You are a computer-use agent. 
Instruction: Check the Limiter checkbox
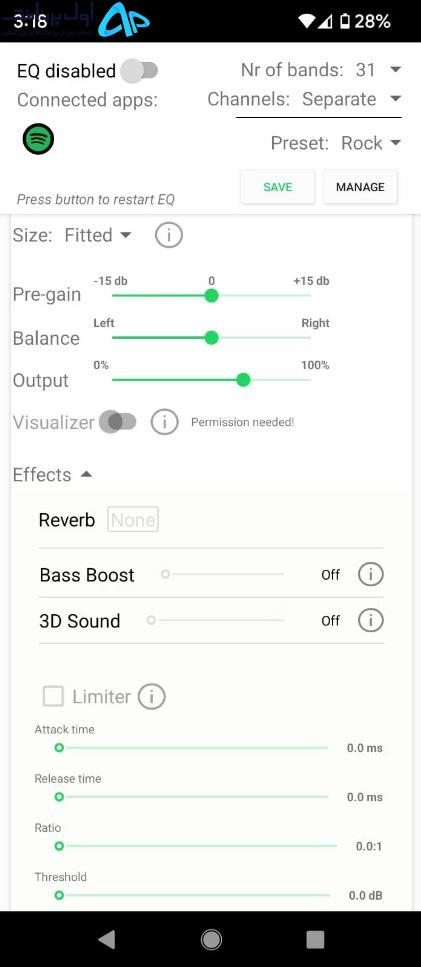[x=53, y=697]
